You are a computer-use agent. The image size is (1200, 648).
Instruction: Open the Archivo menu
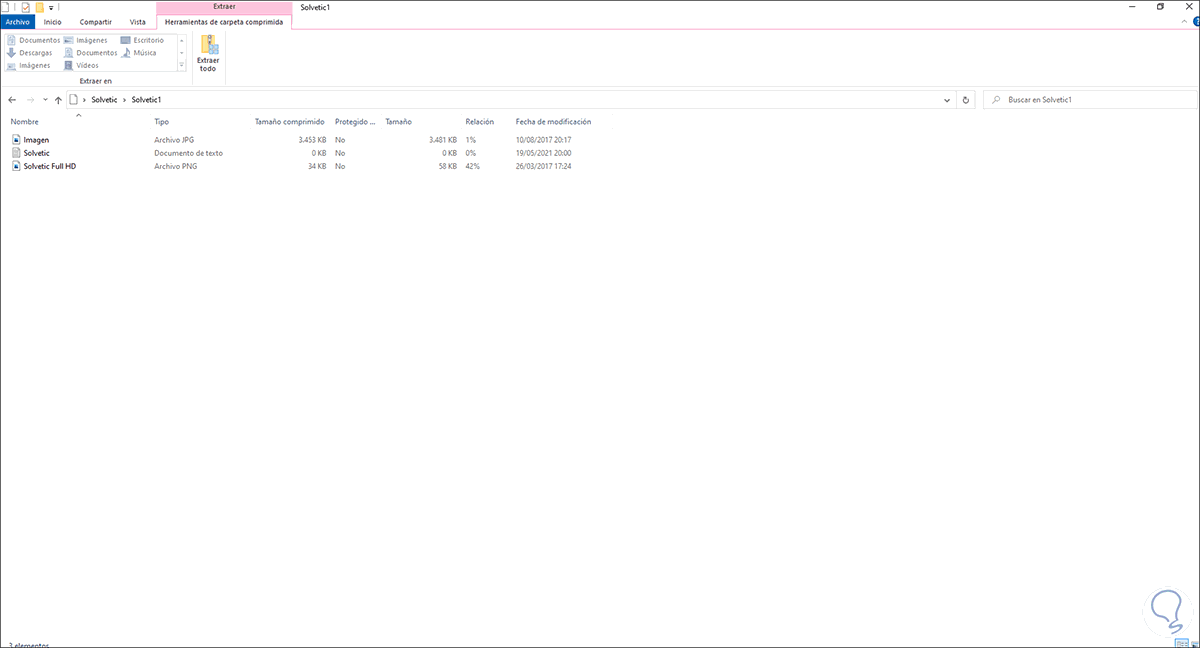pyautogui.click(x=17, y=21)
